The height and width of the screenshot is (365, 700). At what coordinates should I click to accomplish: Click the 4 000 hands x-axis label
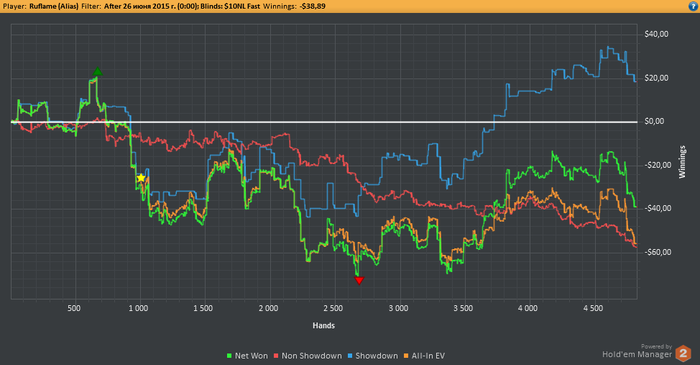coord(528,308)
